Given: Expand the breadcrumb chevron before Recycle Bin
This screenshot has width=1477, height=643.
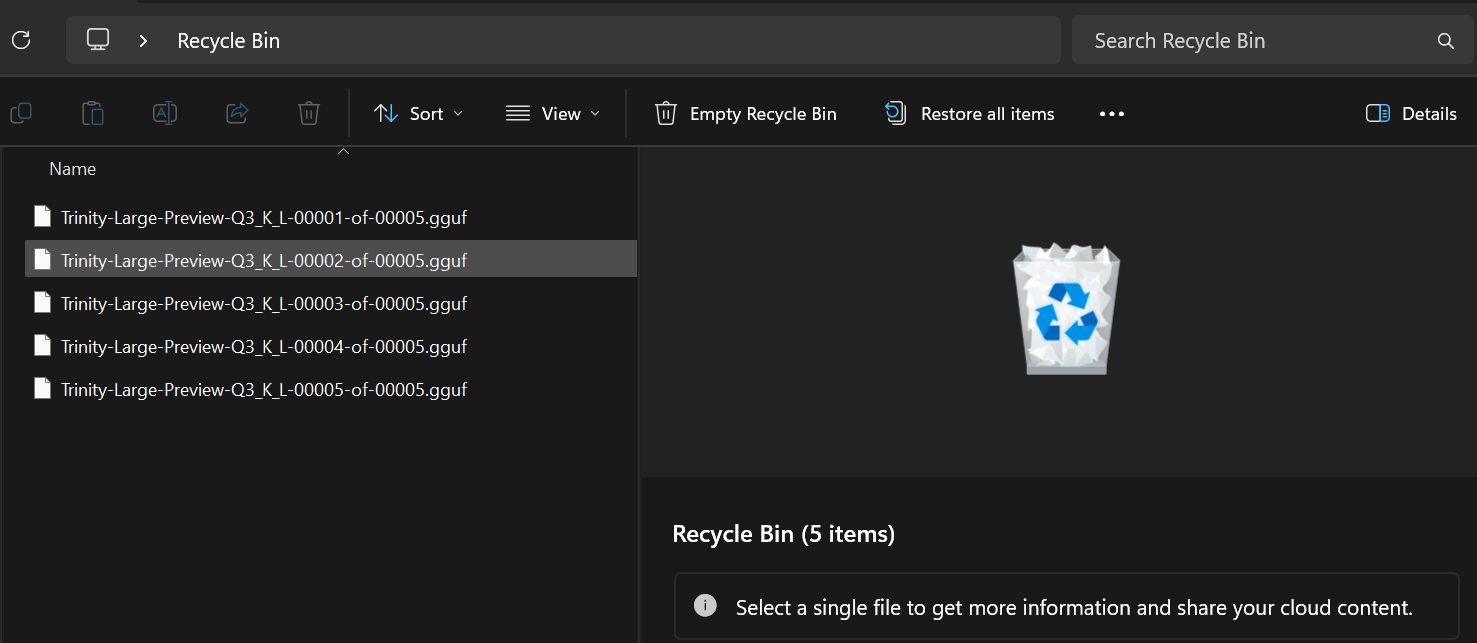Looking at the screenshot, I should (143, 41).
